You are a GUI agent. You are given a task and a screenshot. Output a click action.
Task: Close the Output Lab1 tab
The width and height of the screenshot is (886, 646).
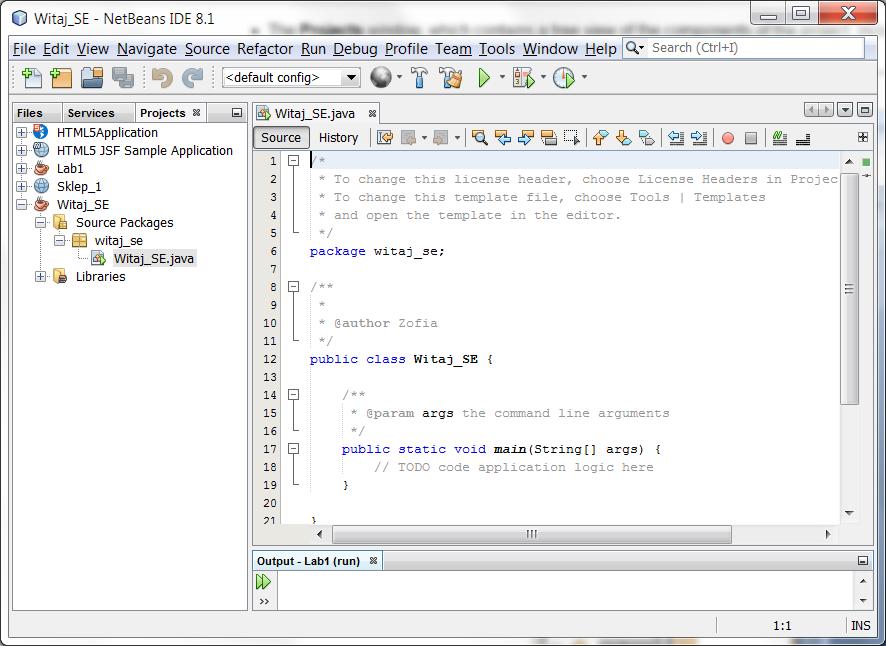click(x=373, y=561)
